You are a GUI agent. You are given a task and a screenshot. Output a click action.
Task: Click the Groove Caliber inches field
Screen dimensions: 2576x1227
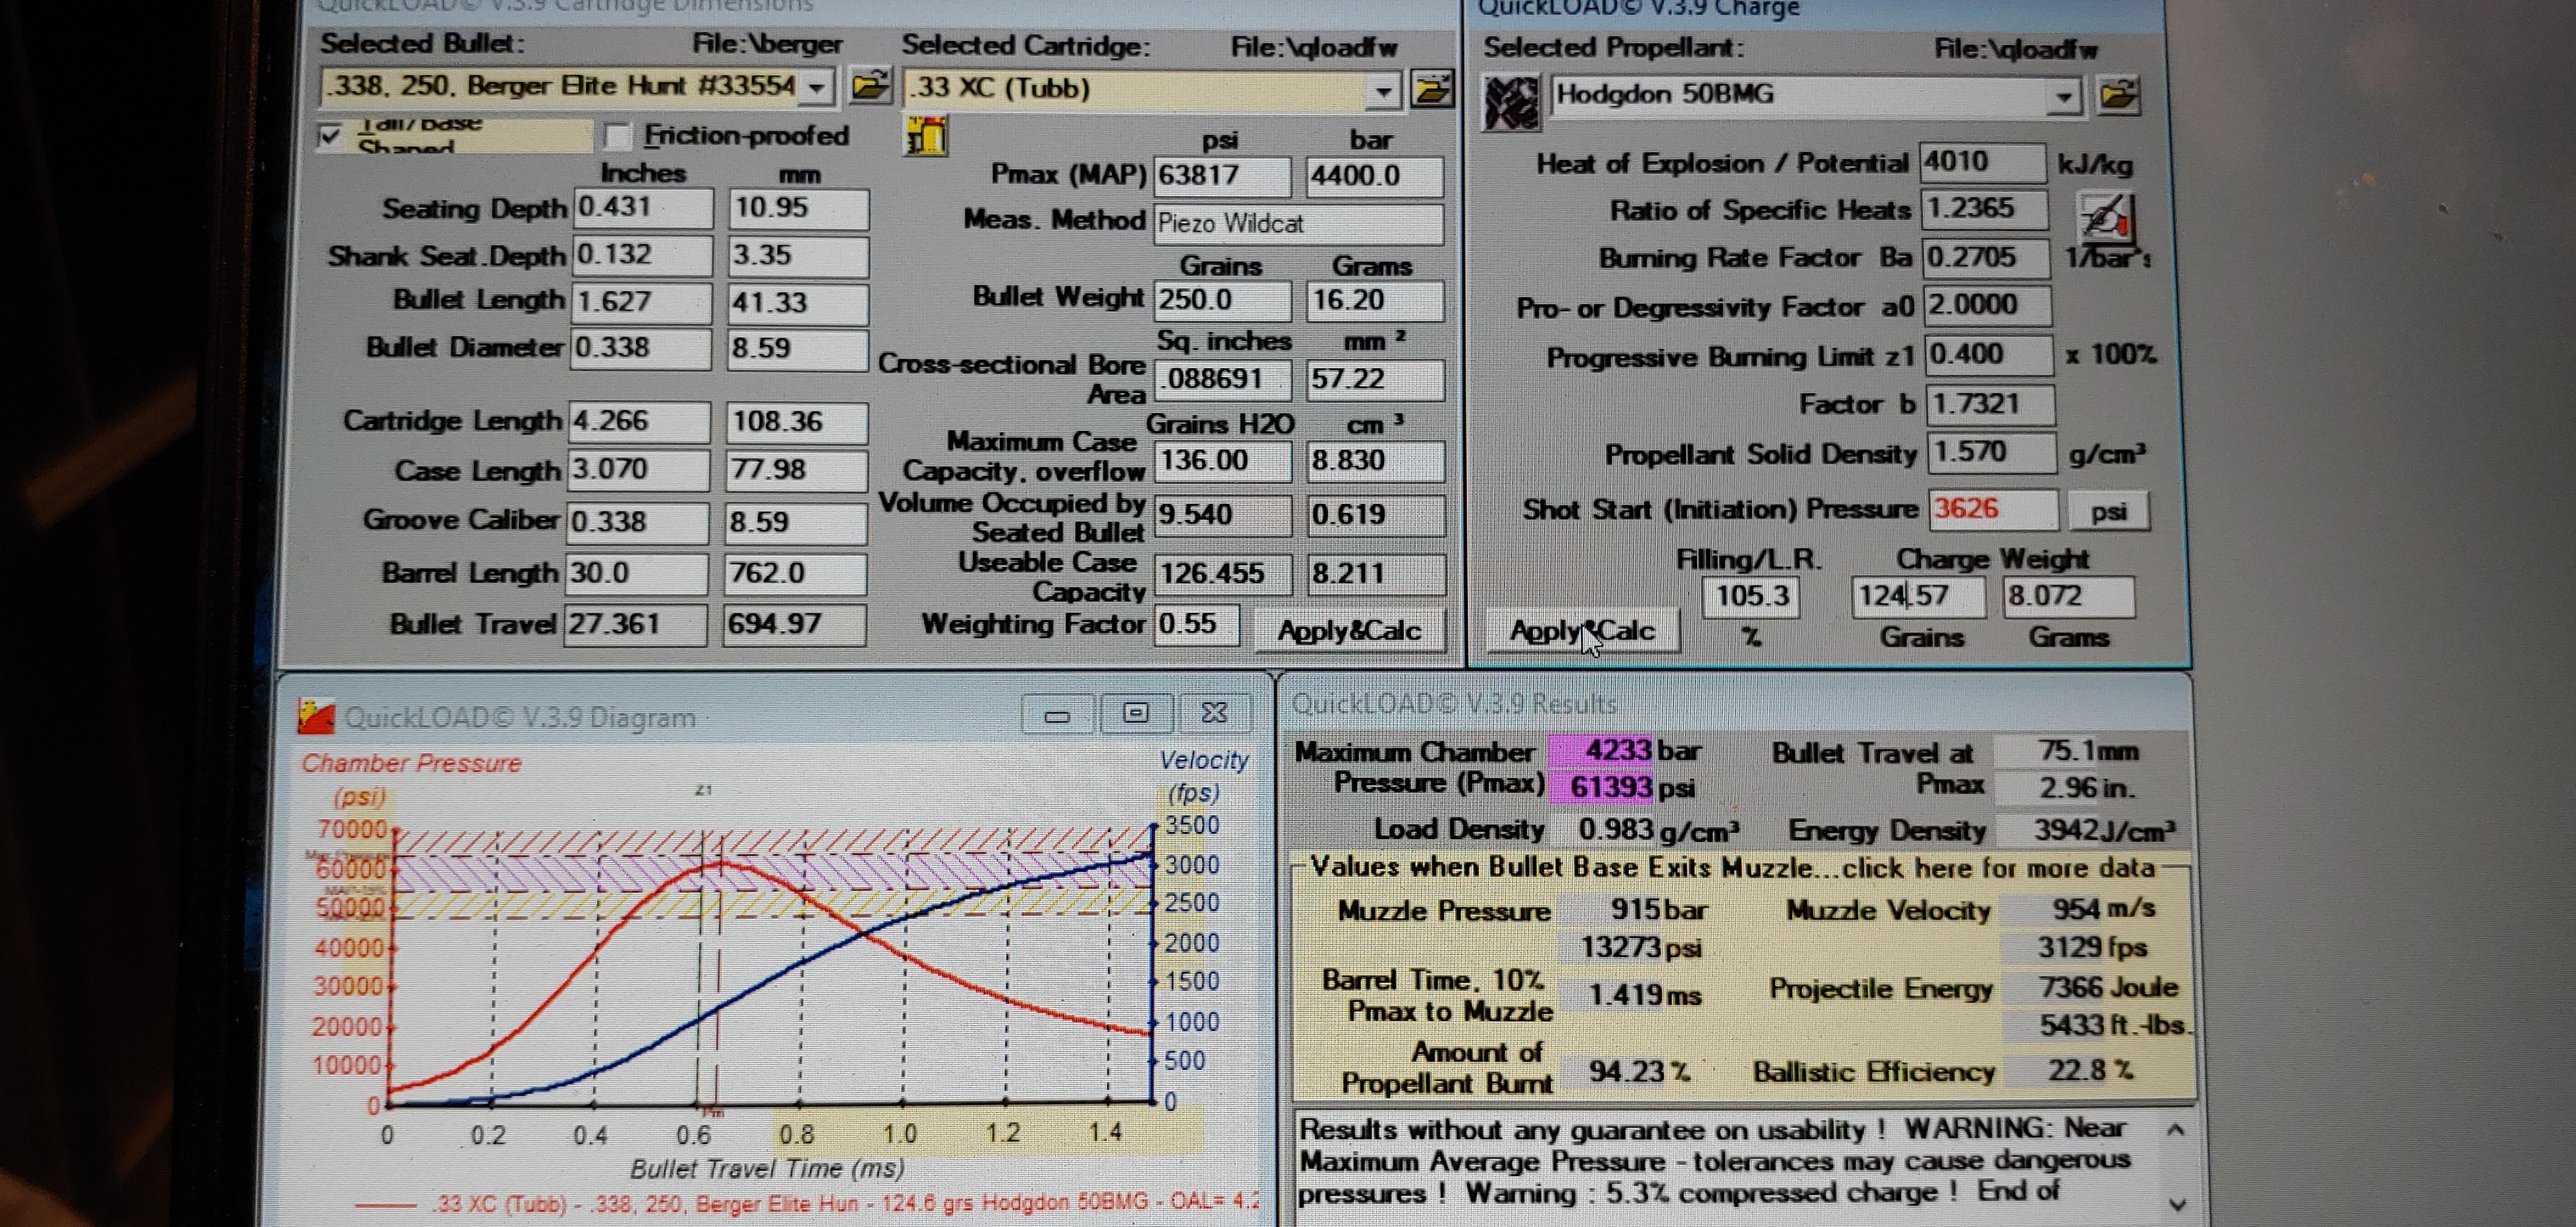point(637,522)
